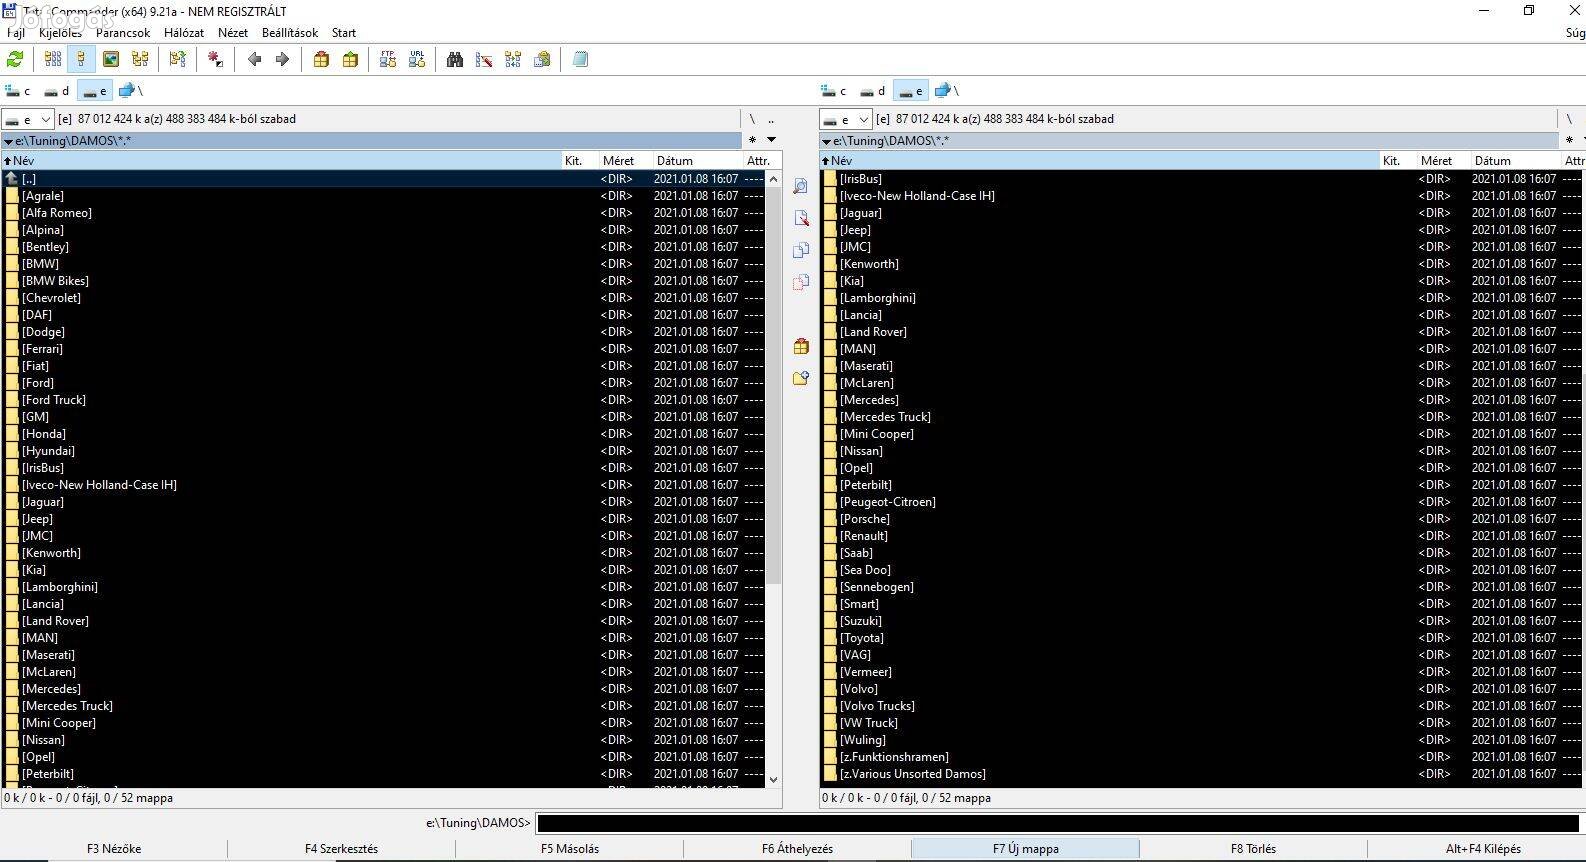The image size is (1586, 862).
Task: Open Synchronize directories icon
Action: coord(513,60)
